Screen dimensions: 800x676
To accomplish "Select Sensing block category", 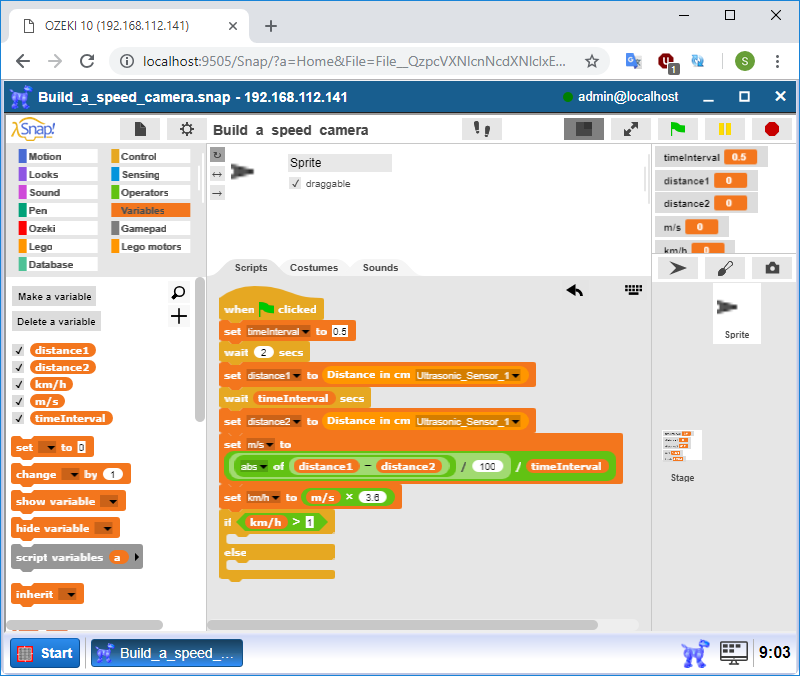I will click(151, 174).
